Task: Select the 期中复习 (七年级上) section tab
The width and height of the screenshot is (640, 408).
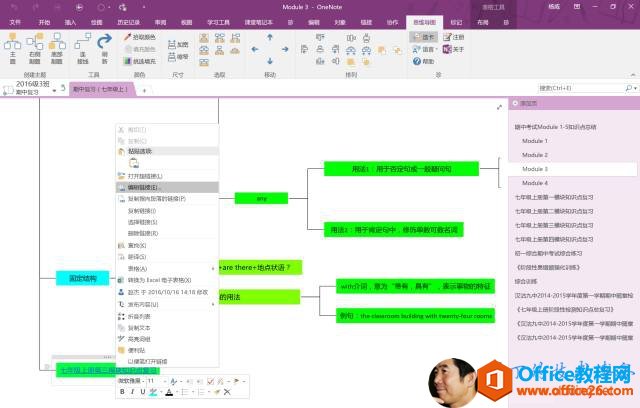Action: 102,89
